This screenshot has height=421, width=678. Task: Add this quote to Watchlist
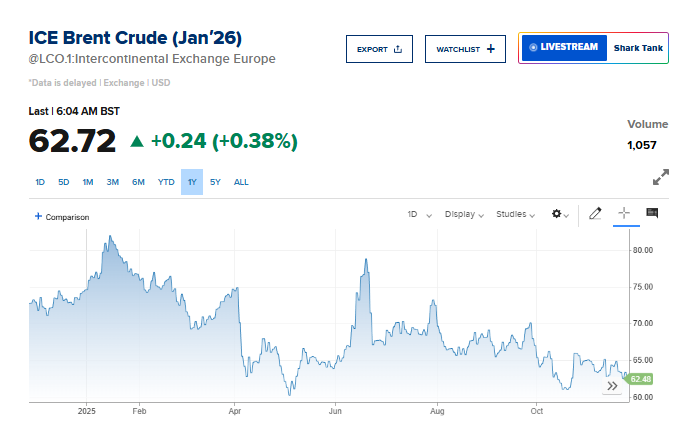click(465, 49)
